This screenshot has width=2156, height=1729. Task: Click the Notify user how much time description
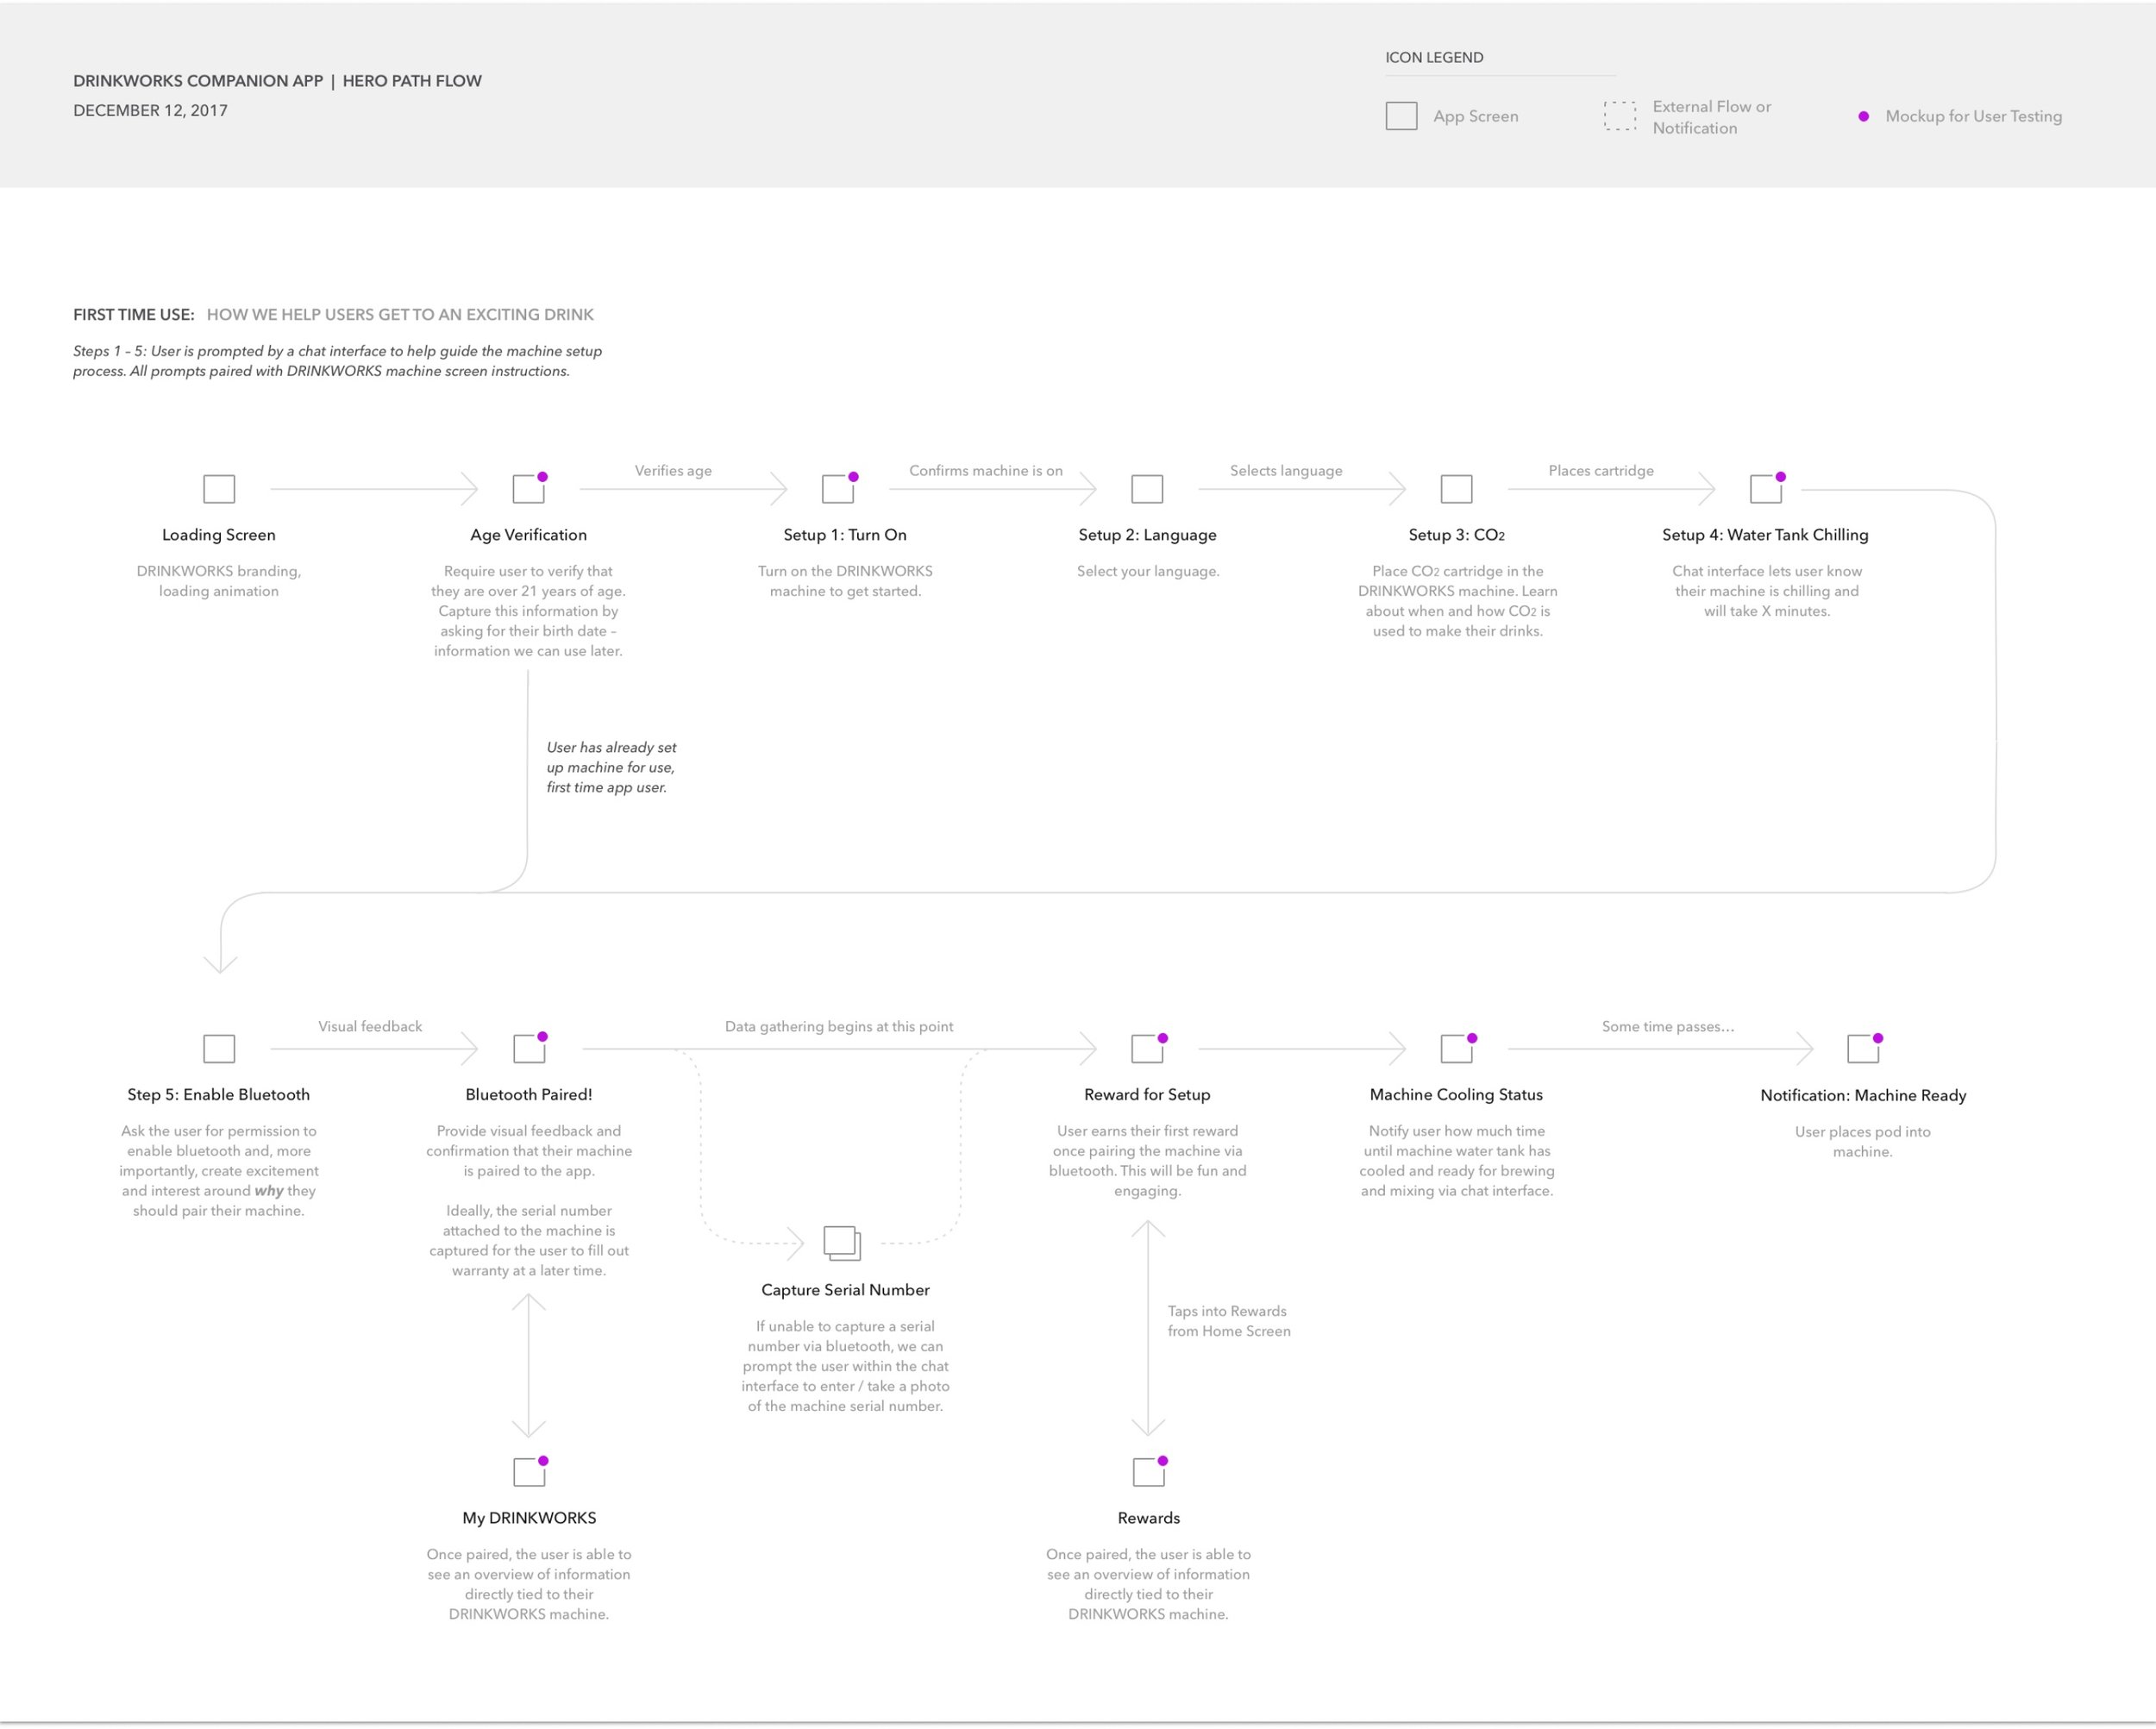[1457, 1161]
